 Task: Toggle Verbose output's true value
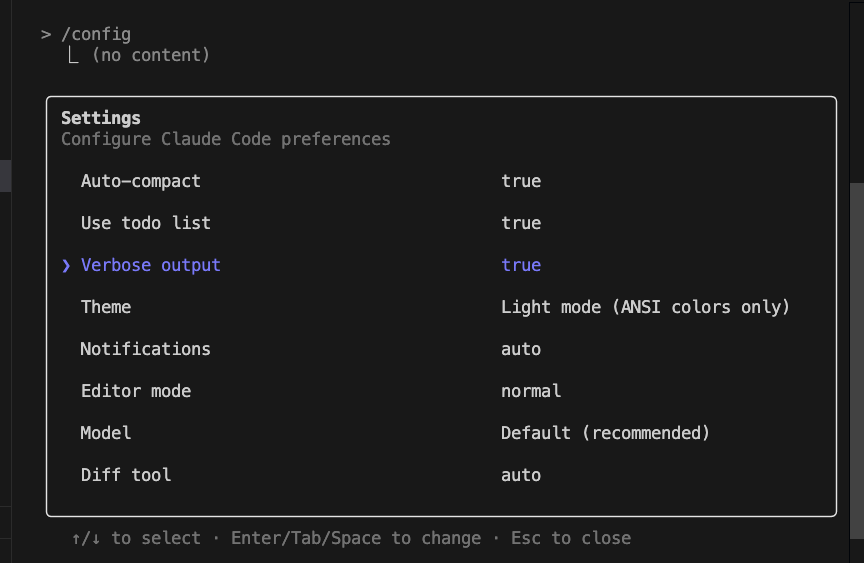click(521, 265)
